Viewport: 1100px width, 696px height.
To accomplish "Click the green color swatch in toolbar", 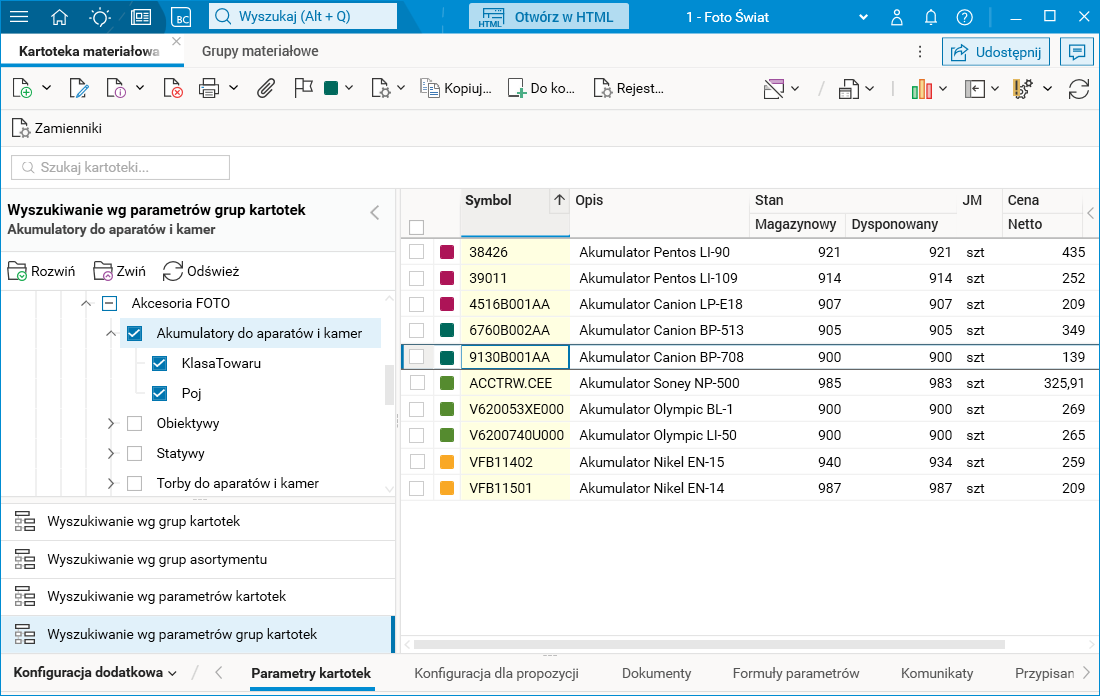I will point(331,88).
